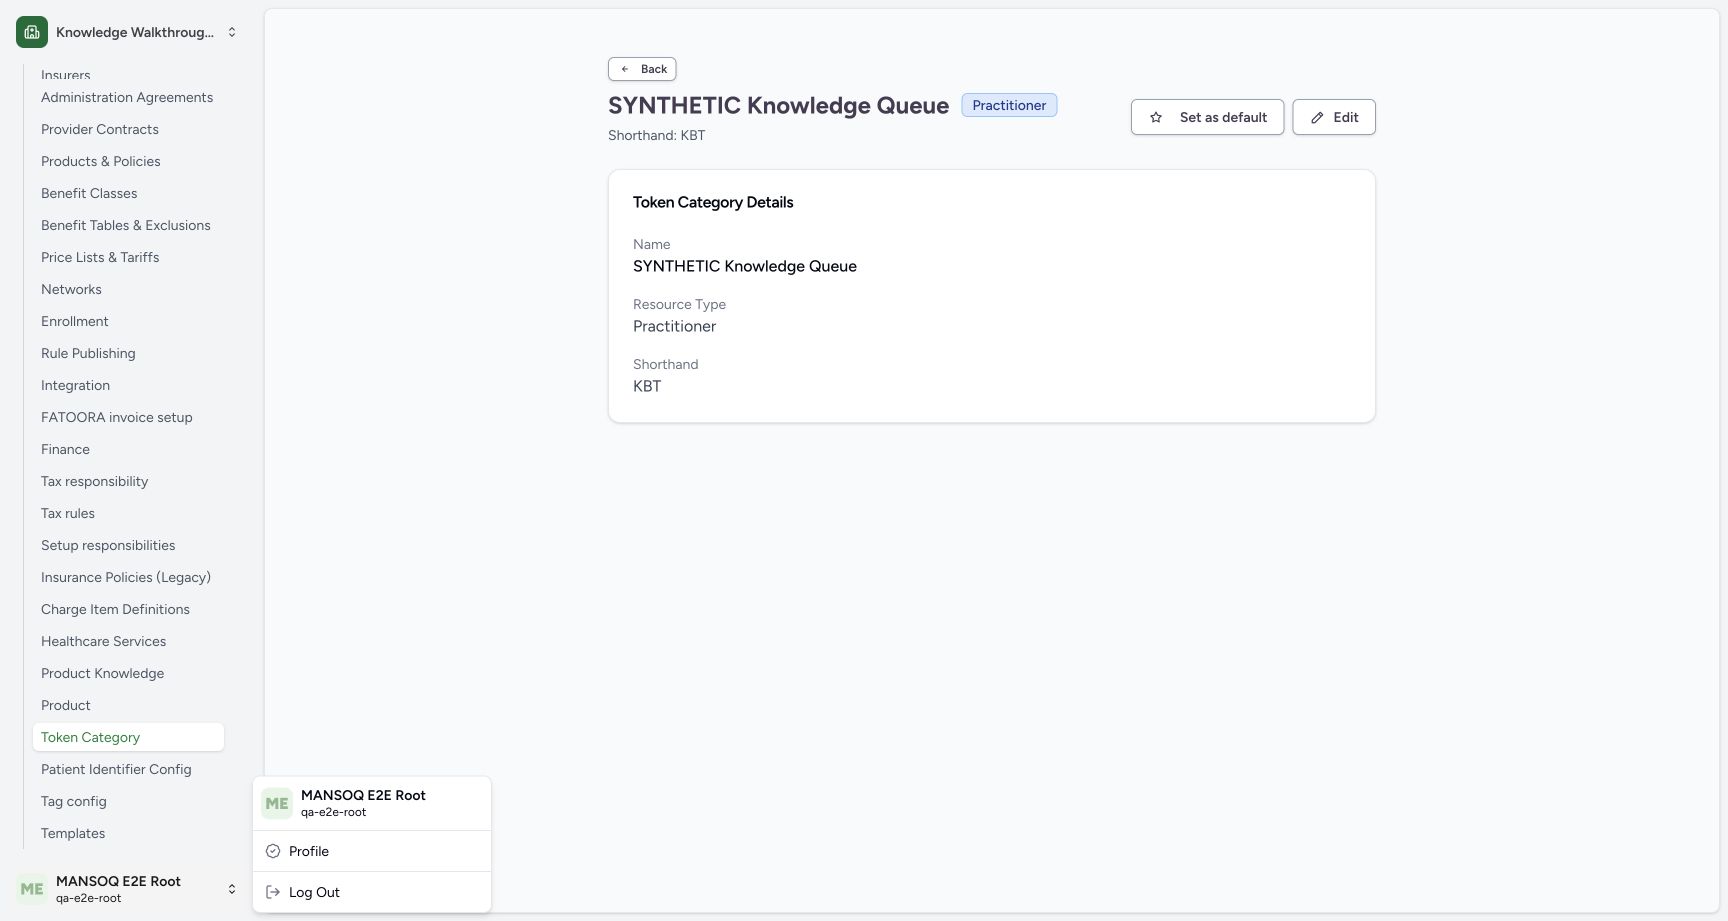Click the qa-e2e-root username in popup
Screen dimensions: 1728x921
point(334,812)
